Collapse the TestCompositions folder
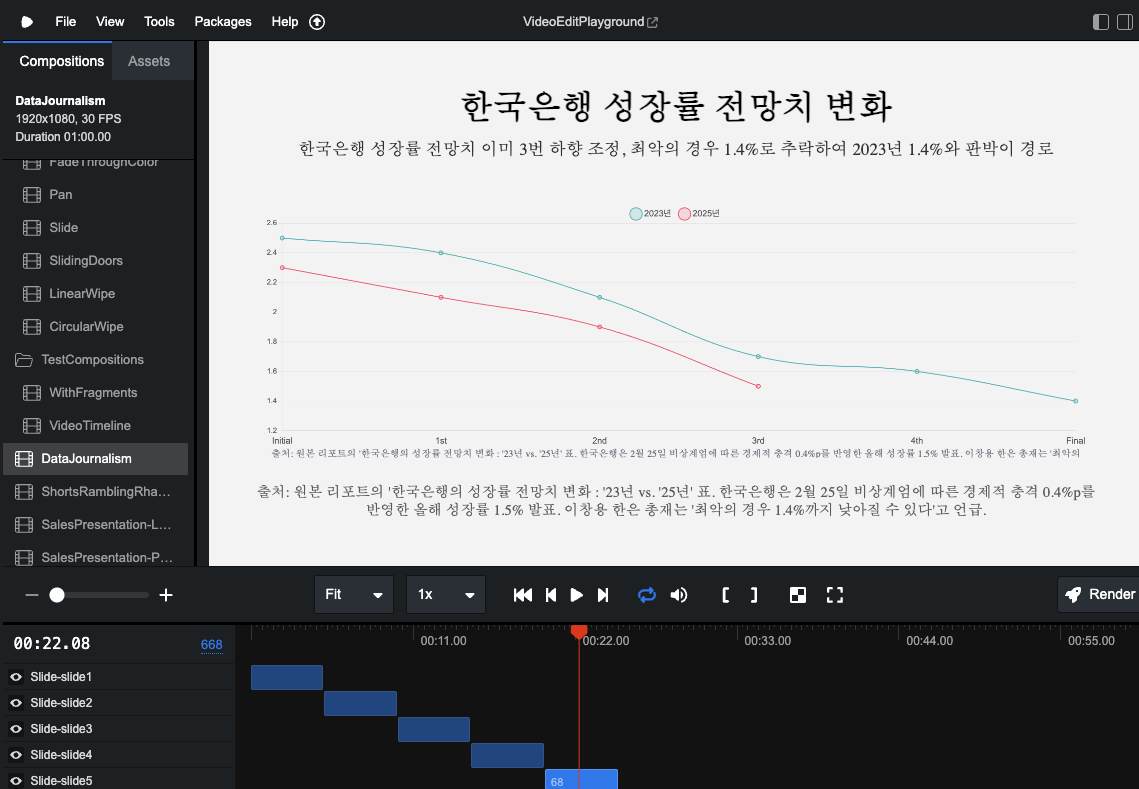 coord(24,360)
